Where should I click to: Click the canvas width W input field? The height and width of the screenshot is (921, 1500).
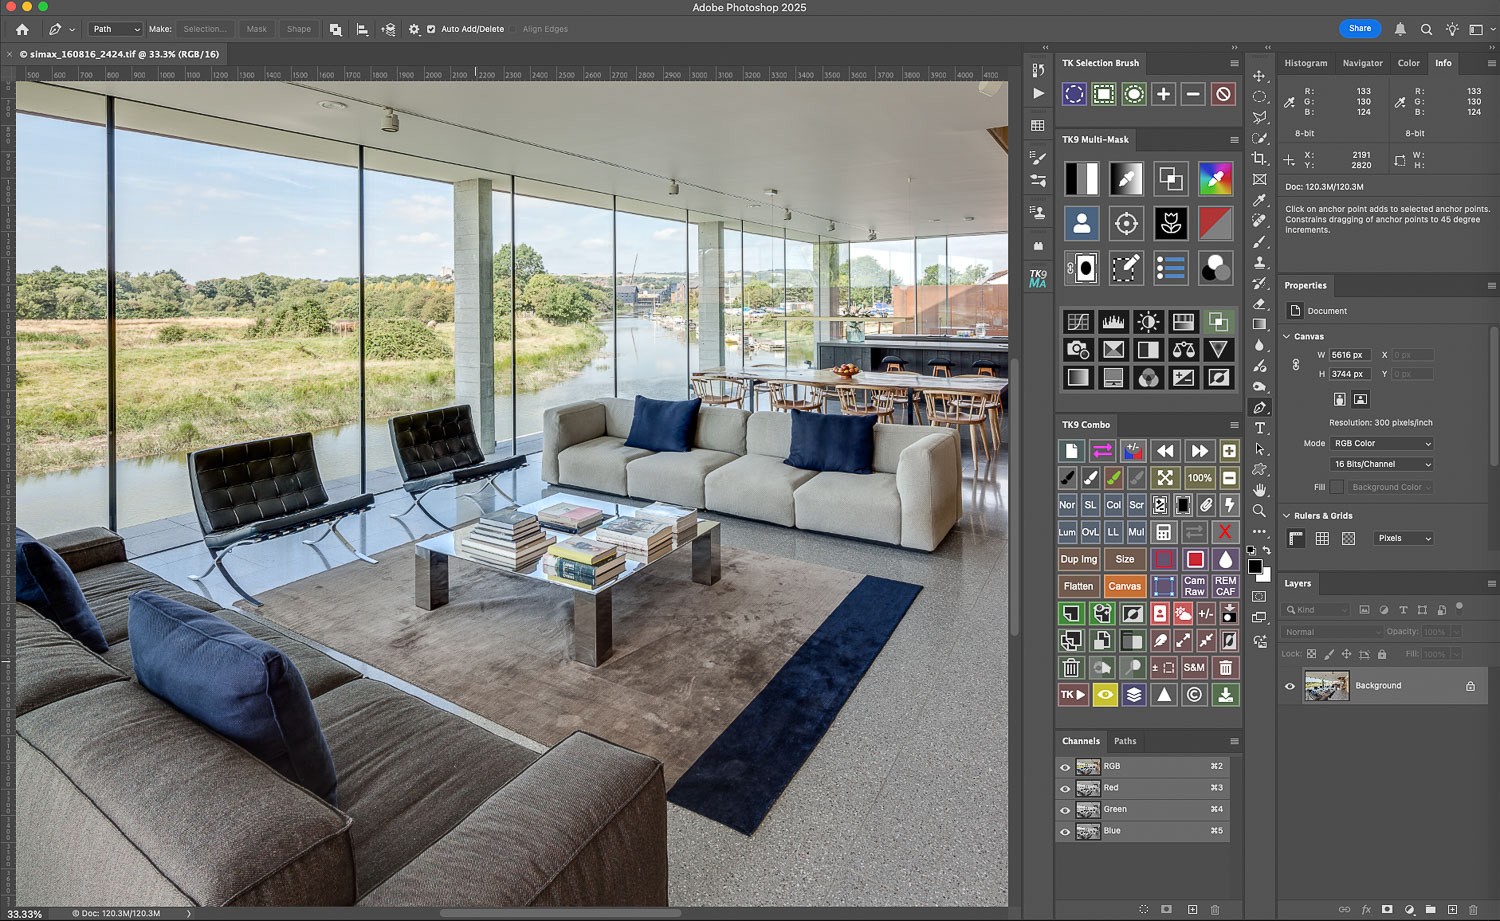1350,355
